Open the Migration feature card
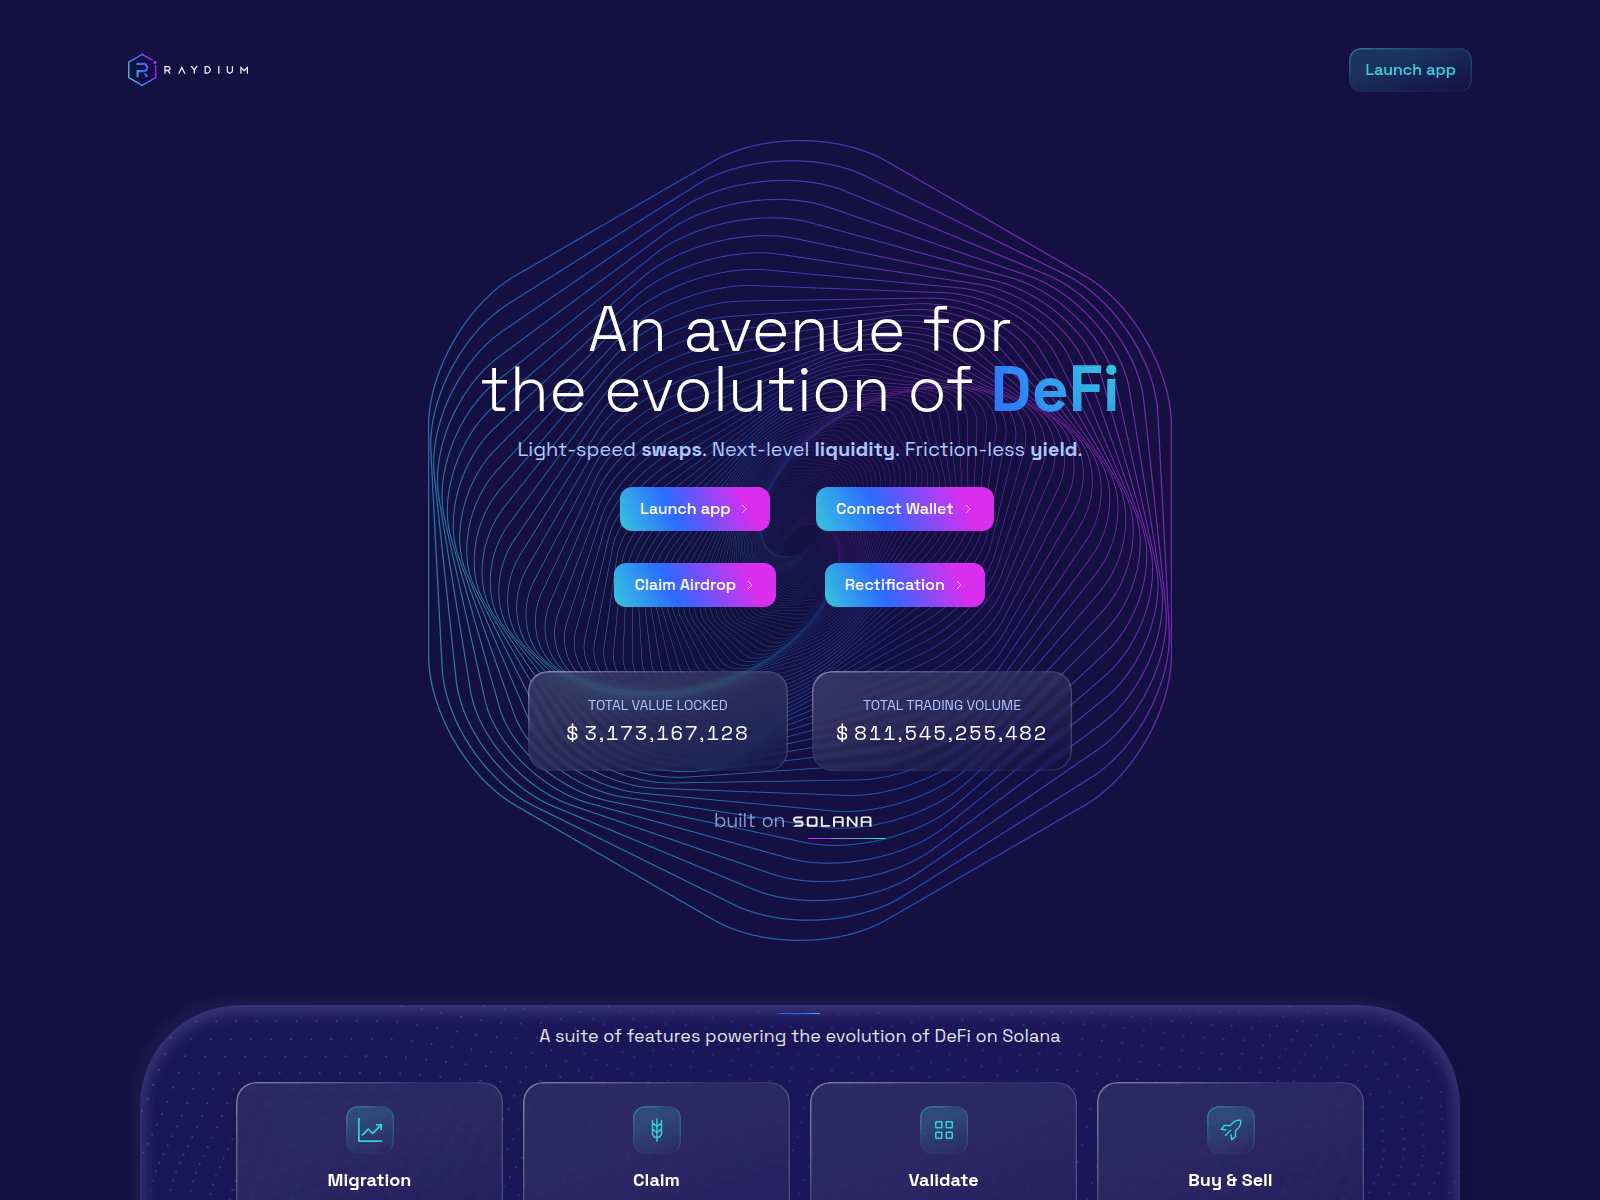1600x1200 pixels. click(369, 1142)
